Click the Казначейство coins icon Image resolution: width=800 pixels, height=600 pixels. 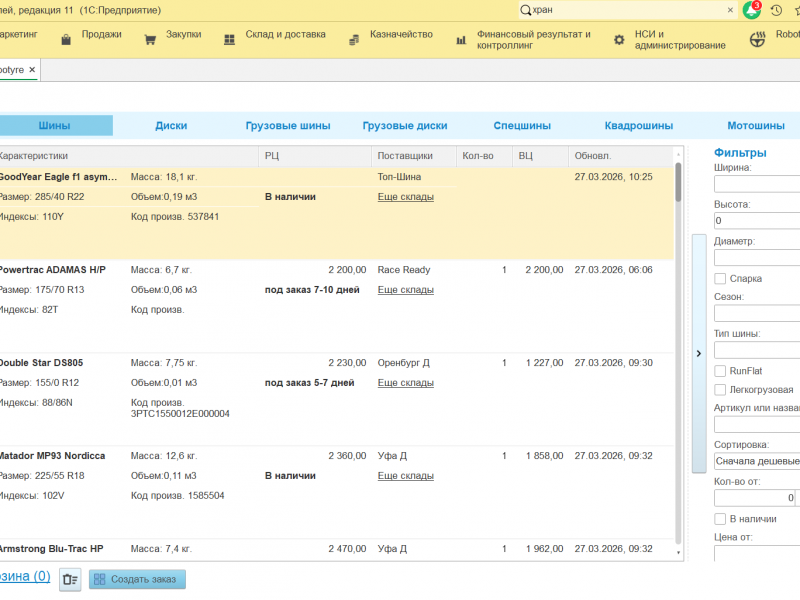pyautogui.click(x=354, y=40)
